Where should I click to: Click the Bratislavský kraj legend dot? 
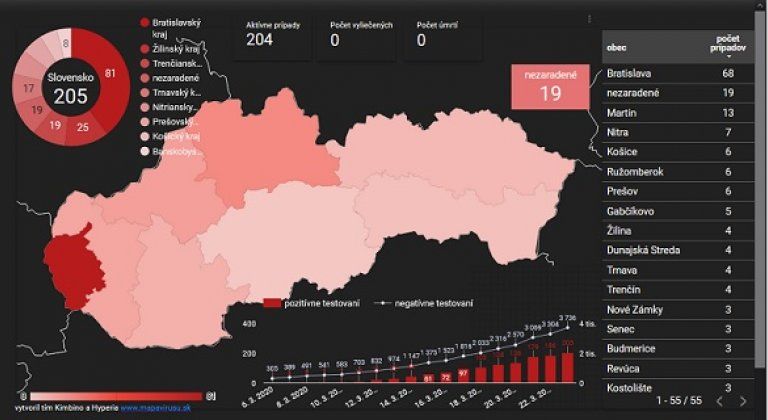pos(145,22)
